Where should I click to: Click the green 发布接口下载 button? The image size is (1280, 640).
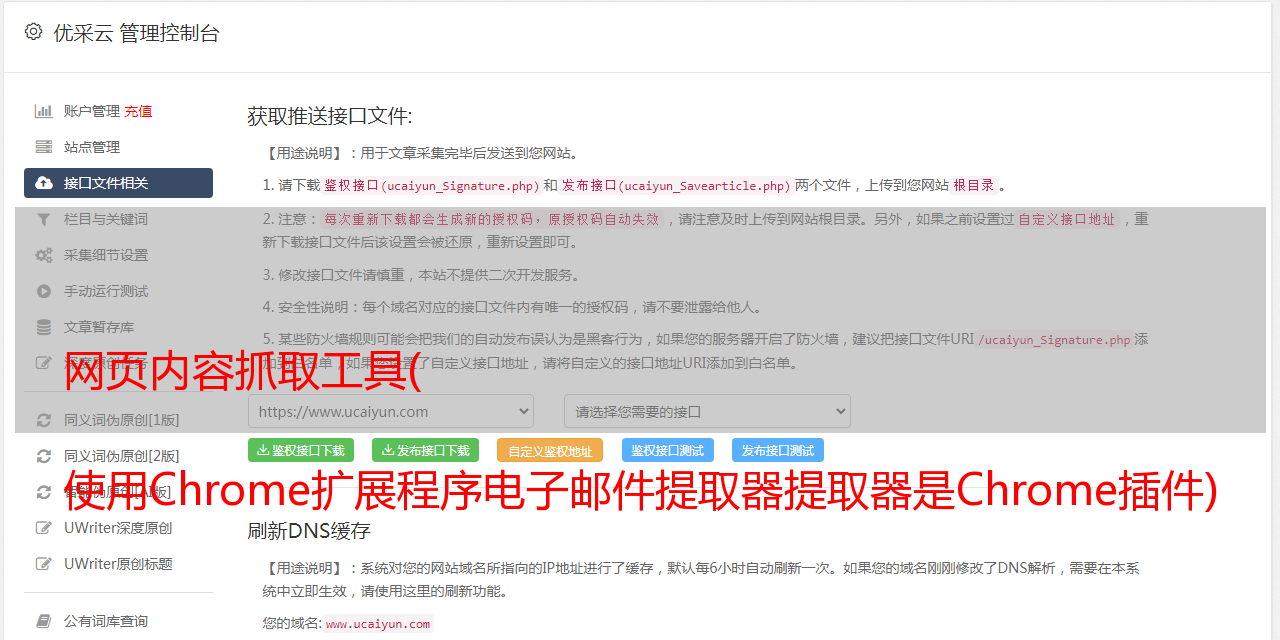[x=425, y=450]
